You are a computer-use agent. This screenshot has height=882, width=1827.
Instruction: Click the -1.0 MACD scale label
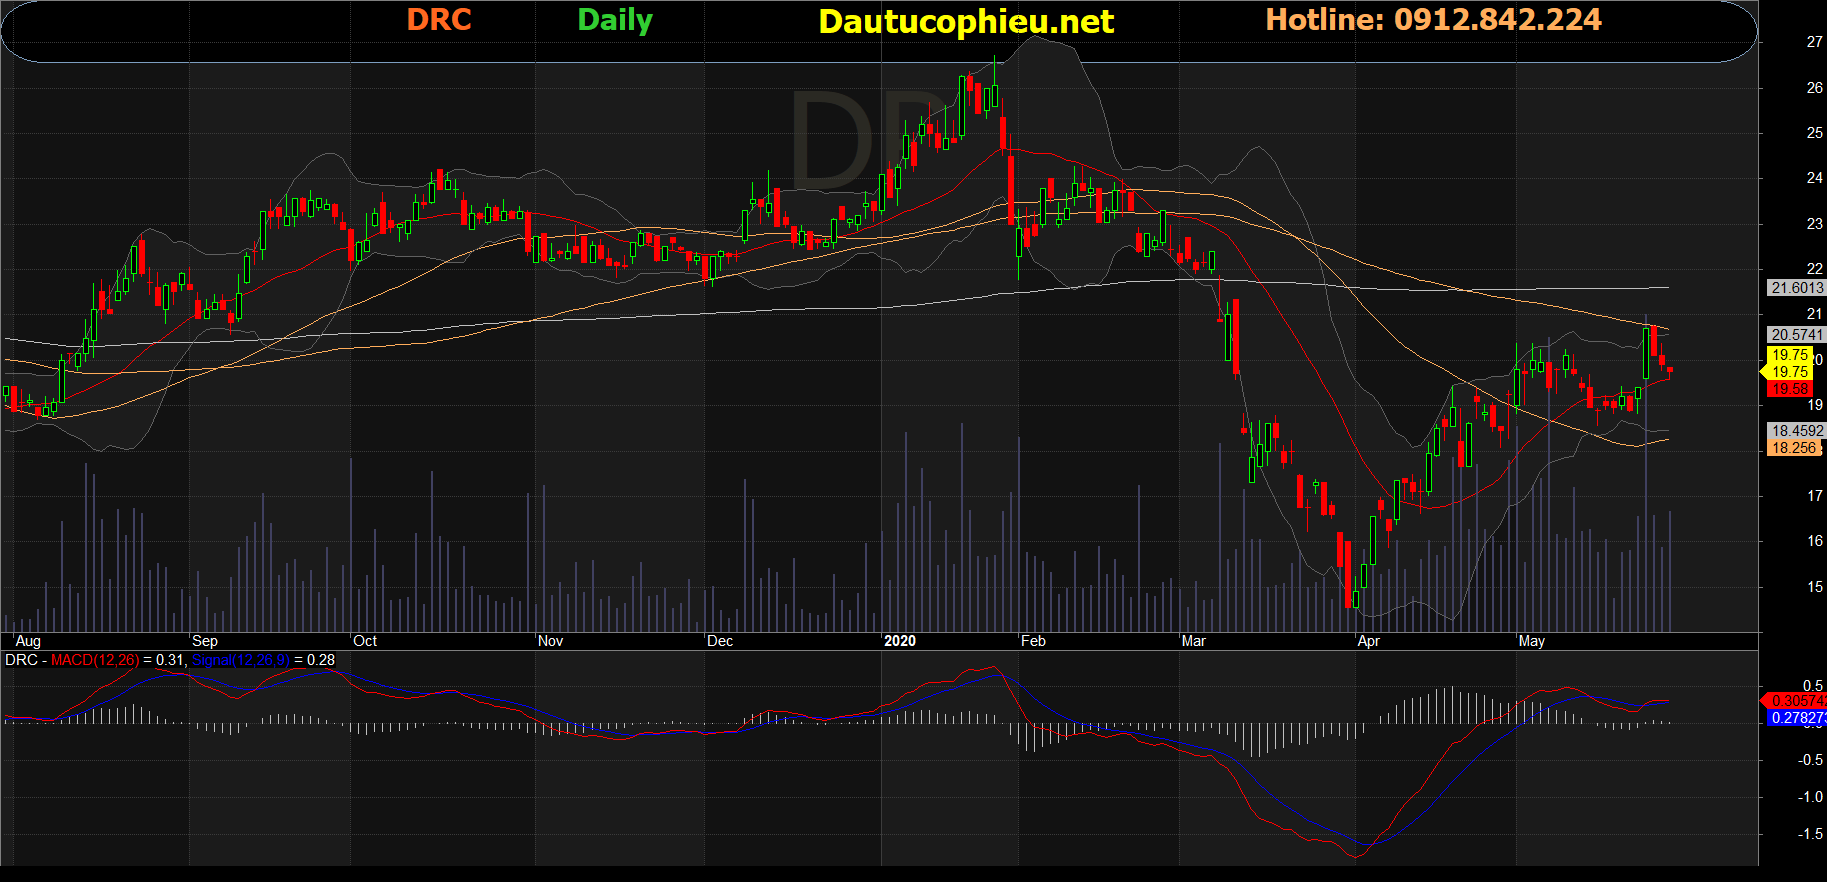1811,797
